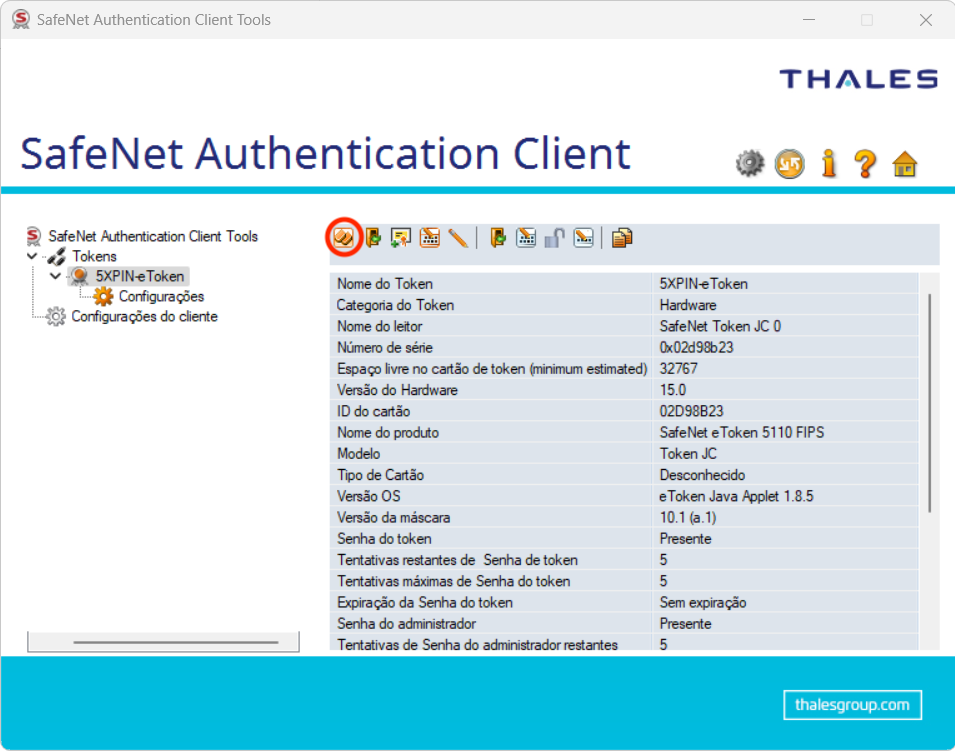Select 'Tentativas de Senha do administrador restantes' label
Viewport: 955px width, 751px height.
(x=478, y=645)
